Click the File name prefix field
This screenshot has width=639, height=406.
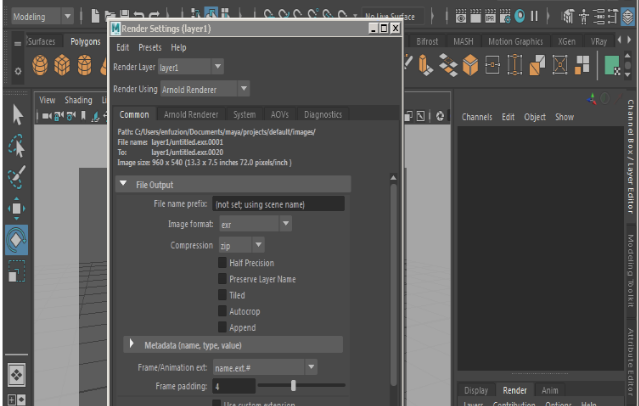278,204
